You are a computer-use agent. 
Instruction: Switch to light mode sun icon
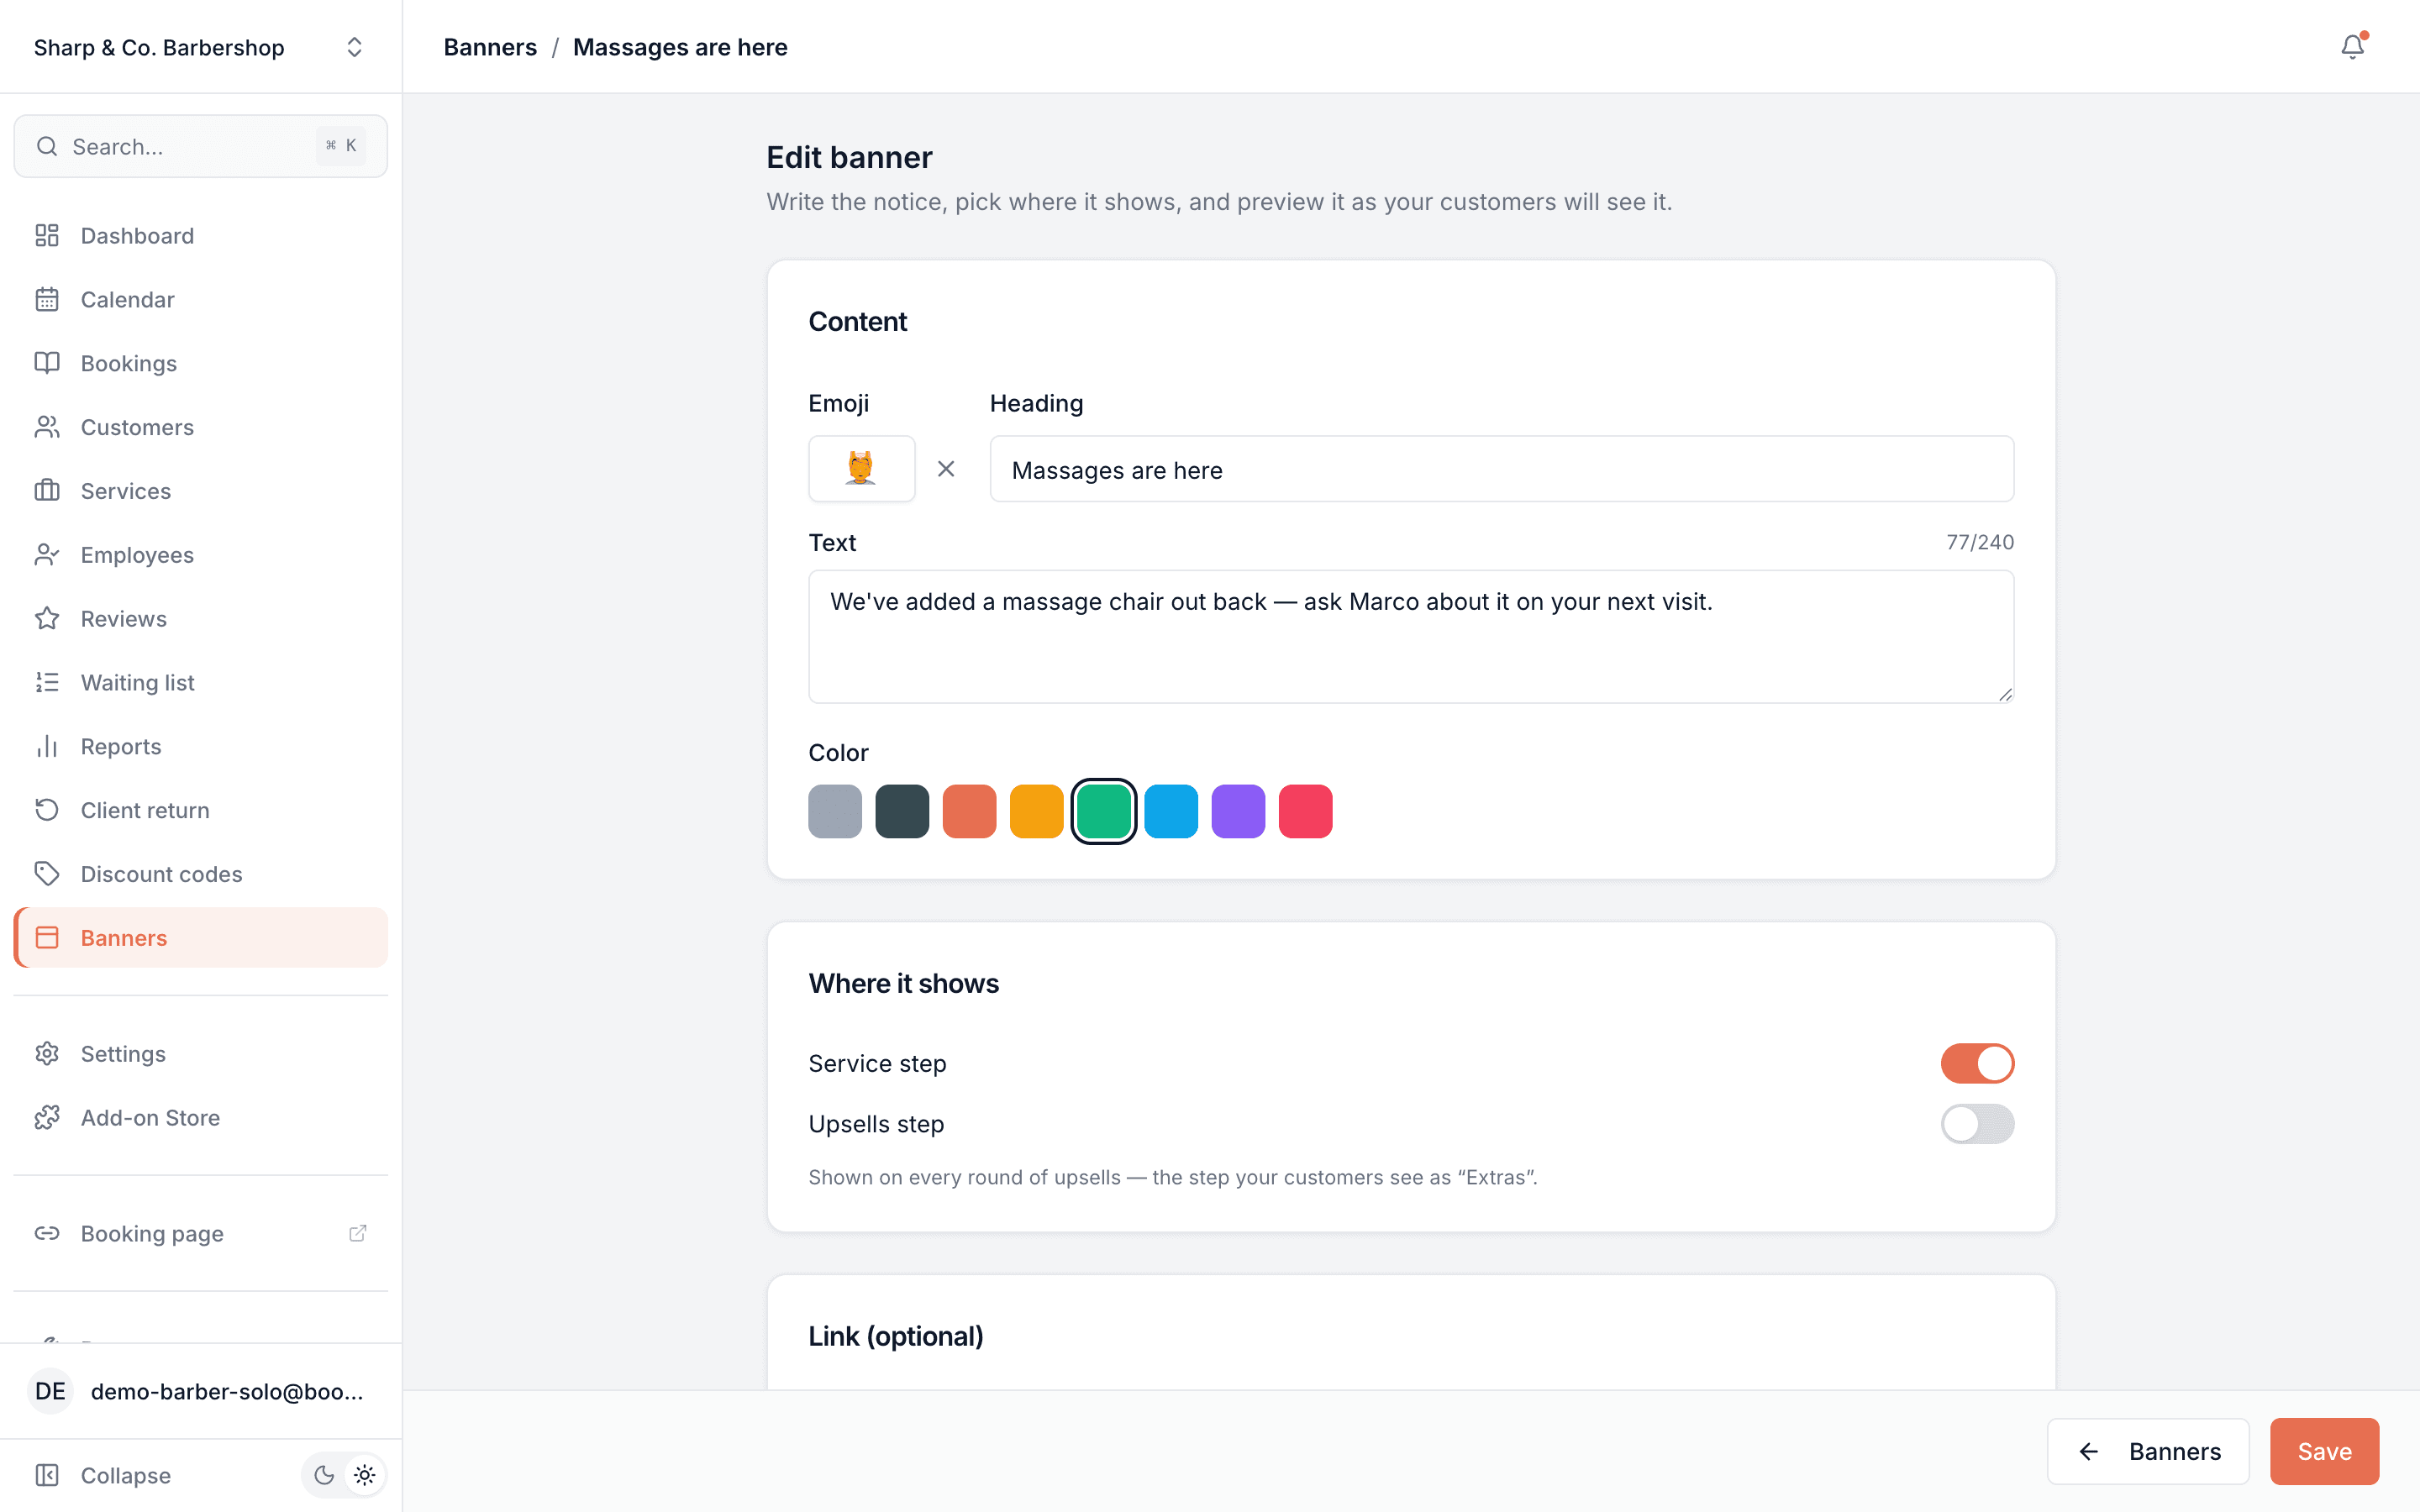pyautogui.click(x=365, y=1475)
